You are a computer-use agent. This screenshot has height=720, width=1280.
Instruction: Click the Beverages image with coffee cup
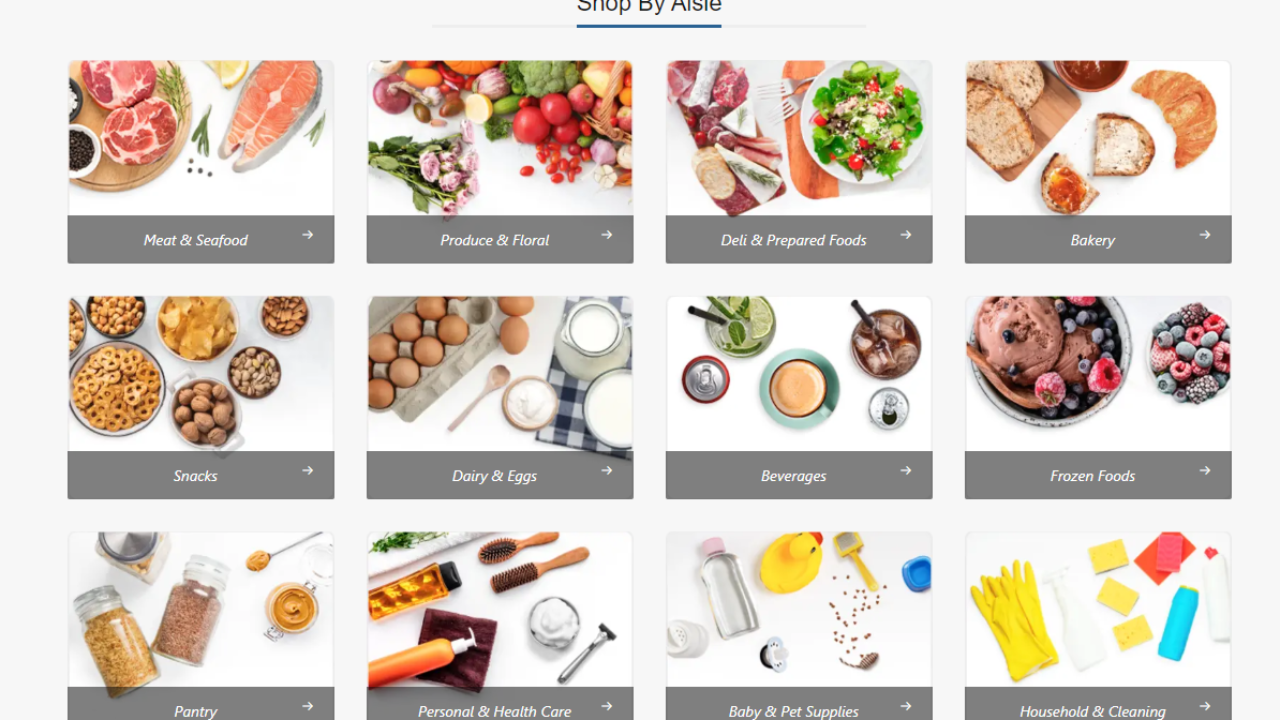[x=799, y=374]
